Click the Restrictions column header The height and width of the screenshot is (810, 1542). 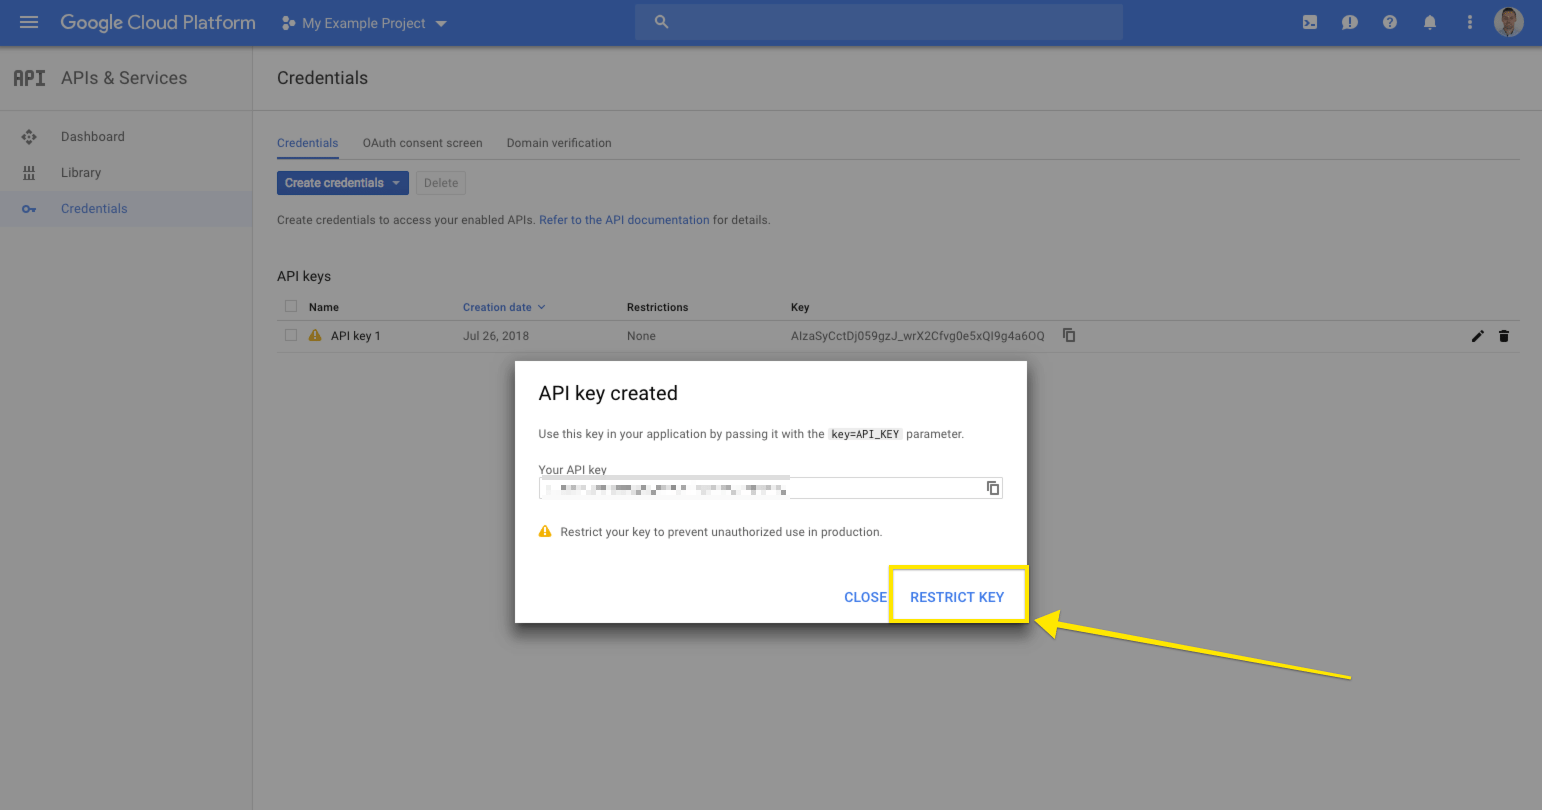[657, 307]
